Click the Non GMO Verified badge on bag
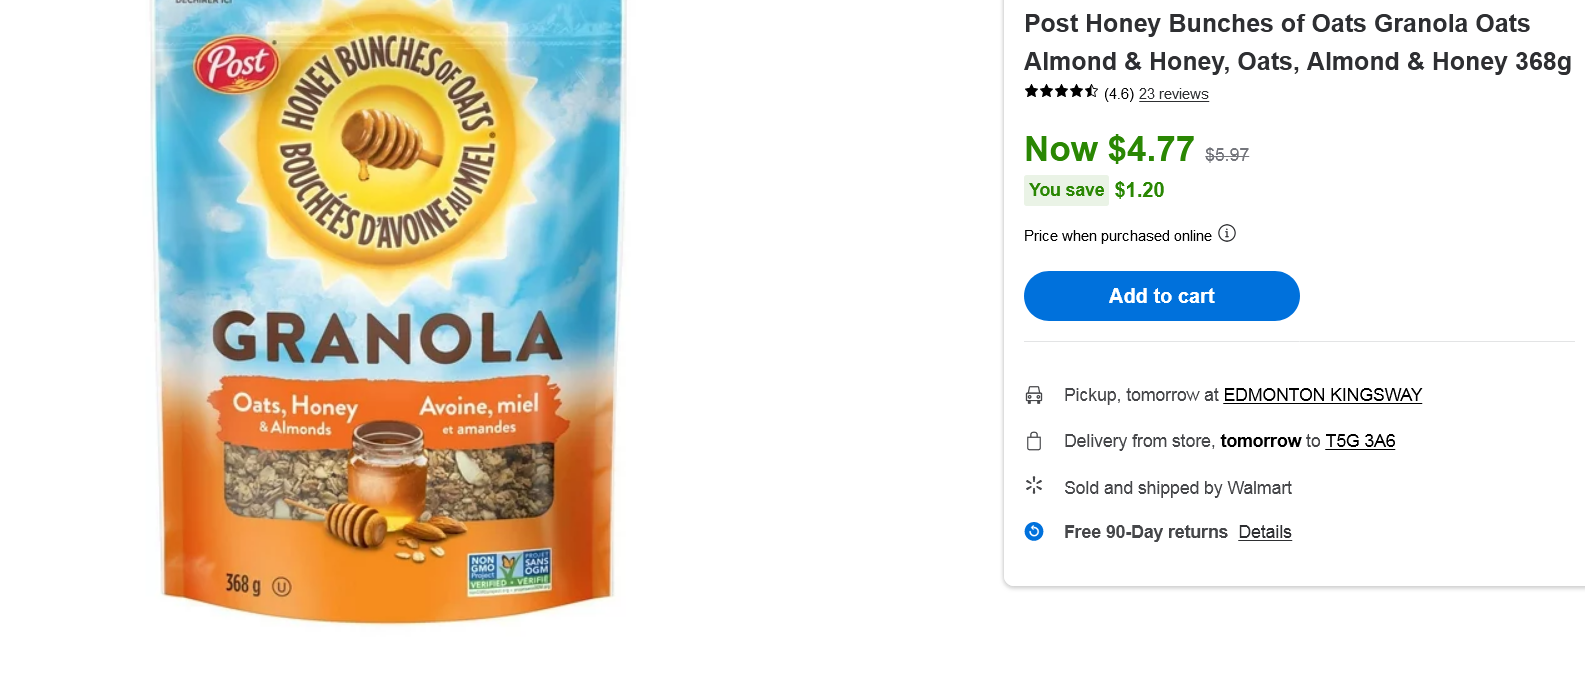 [x=509, y=573]
